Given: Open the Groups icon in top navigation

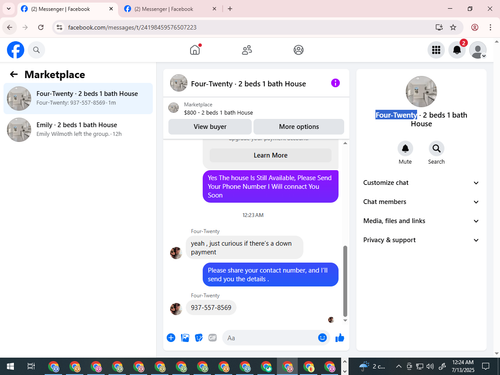Looking at the screenshot, I should click(x=298, y=50).
